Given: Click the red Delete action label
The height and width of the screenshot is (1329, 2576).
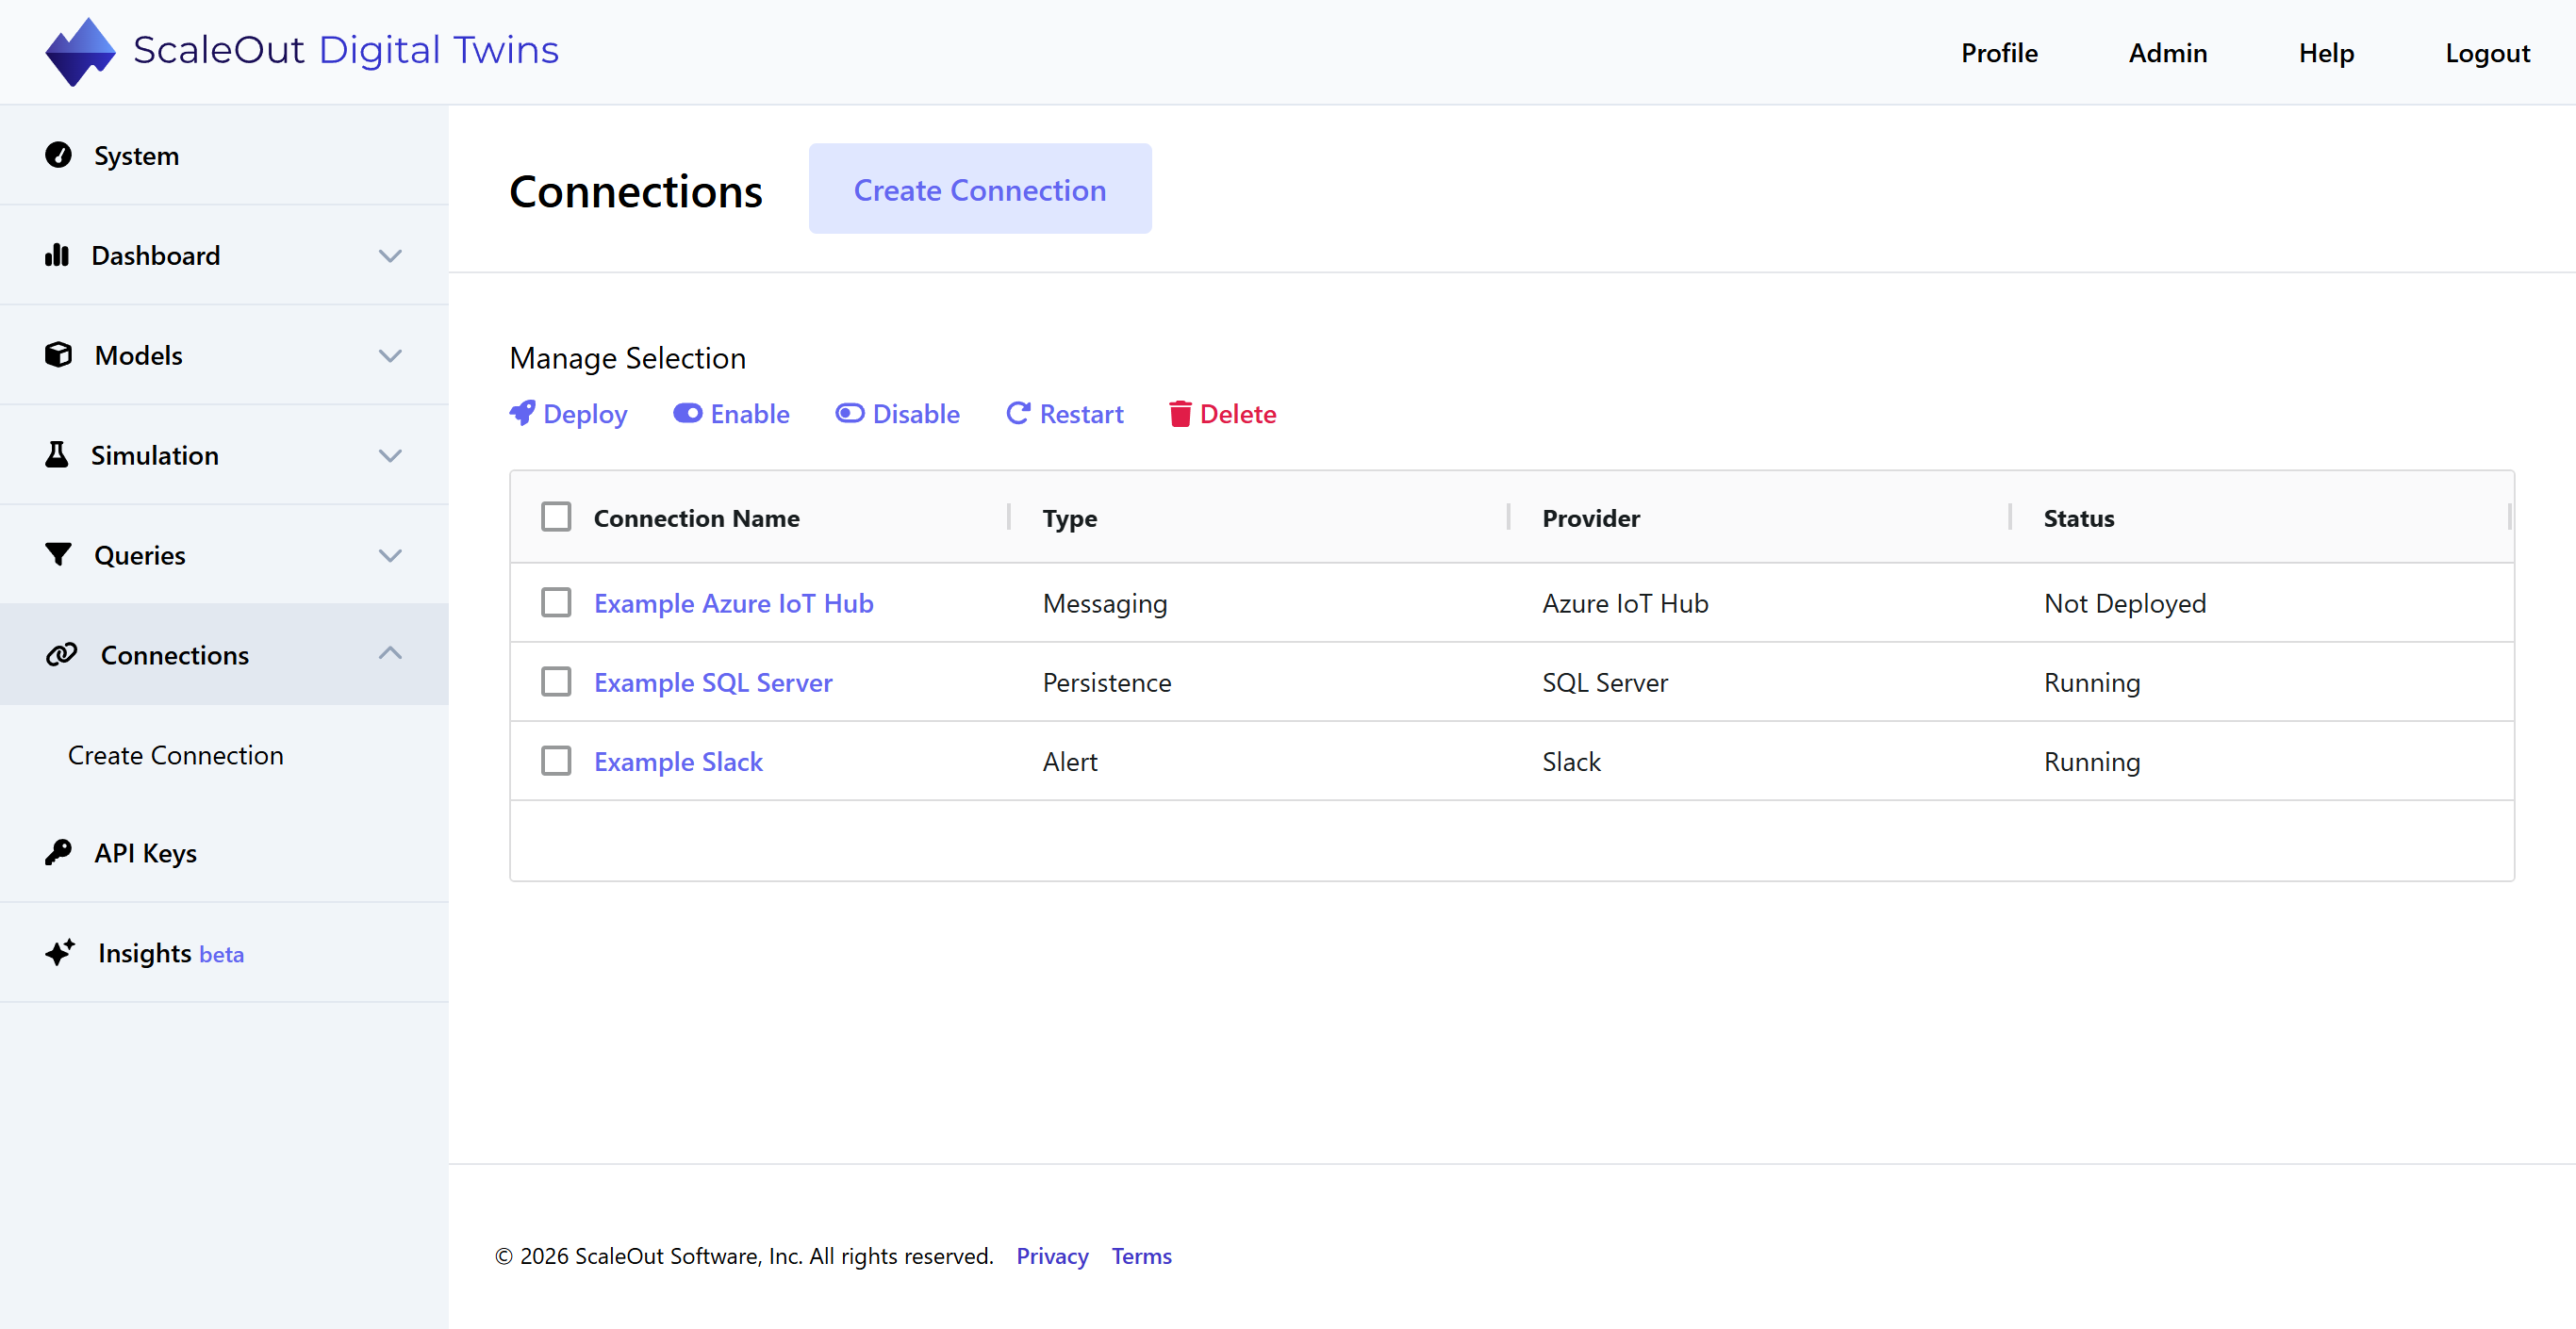Looking at the screenshot, I should click(1238, 414).
